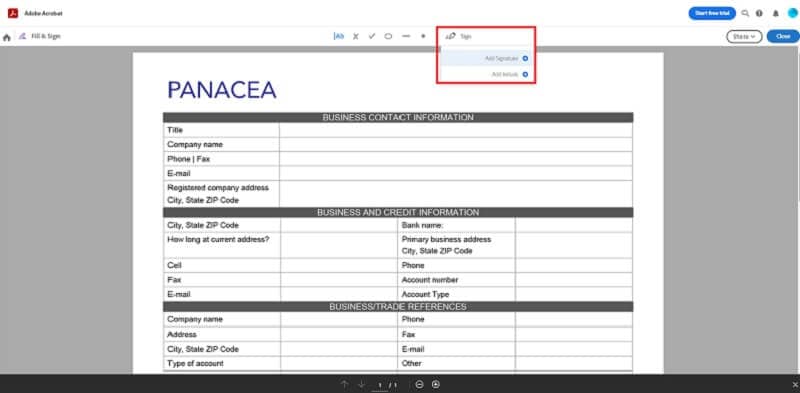Open the help icon
This screenshot has height=393, width=800.
tap(760, 13)
